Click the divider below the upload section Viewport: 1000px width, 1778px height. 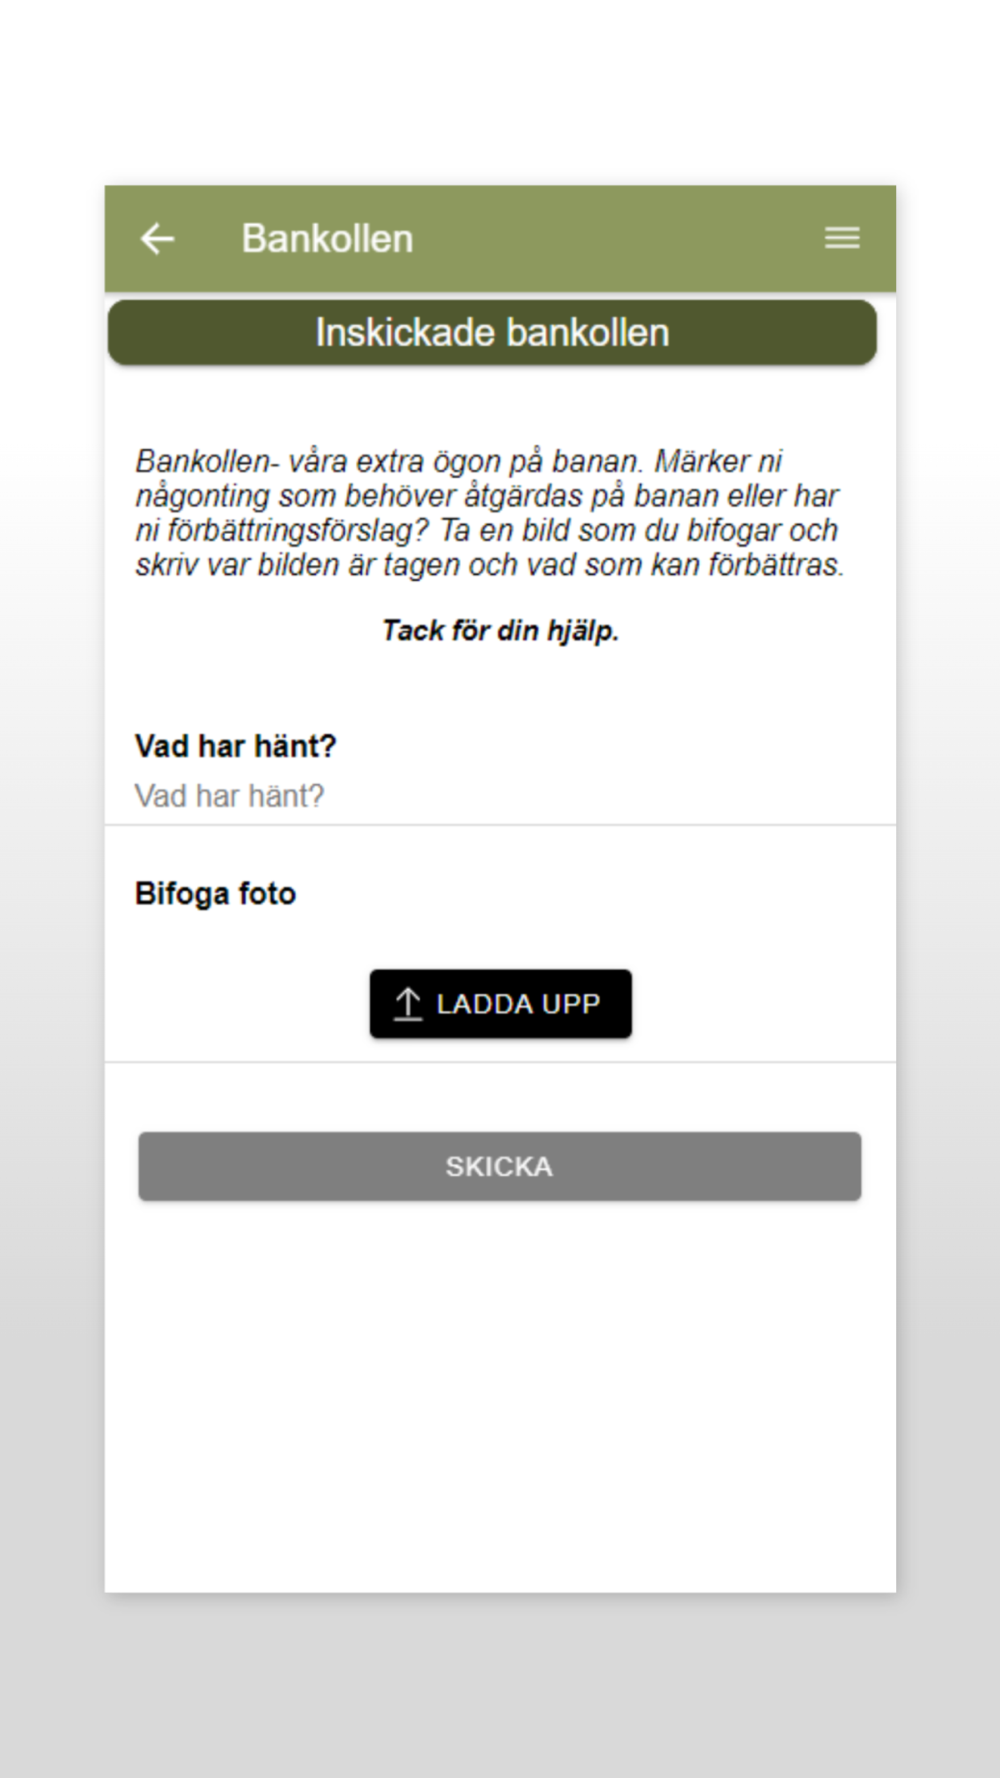500,1062
